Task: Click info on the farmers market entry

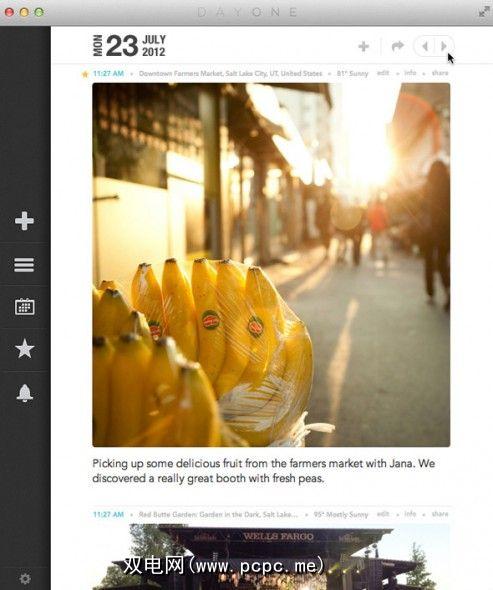Action: tap(410, 73)
